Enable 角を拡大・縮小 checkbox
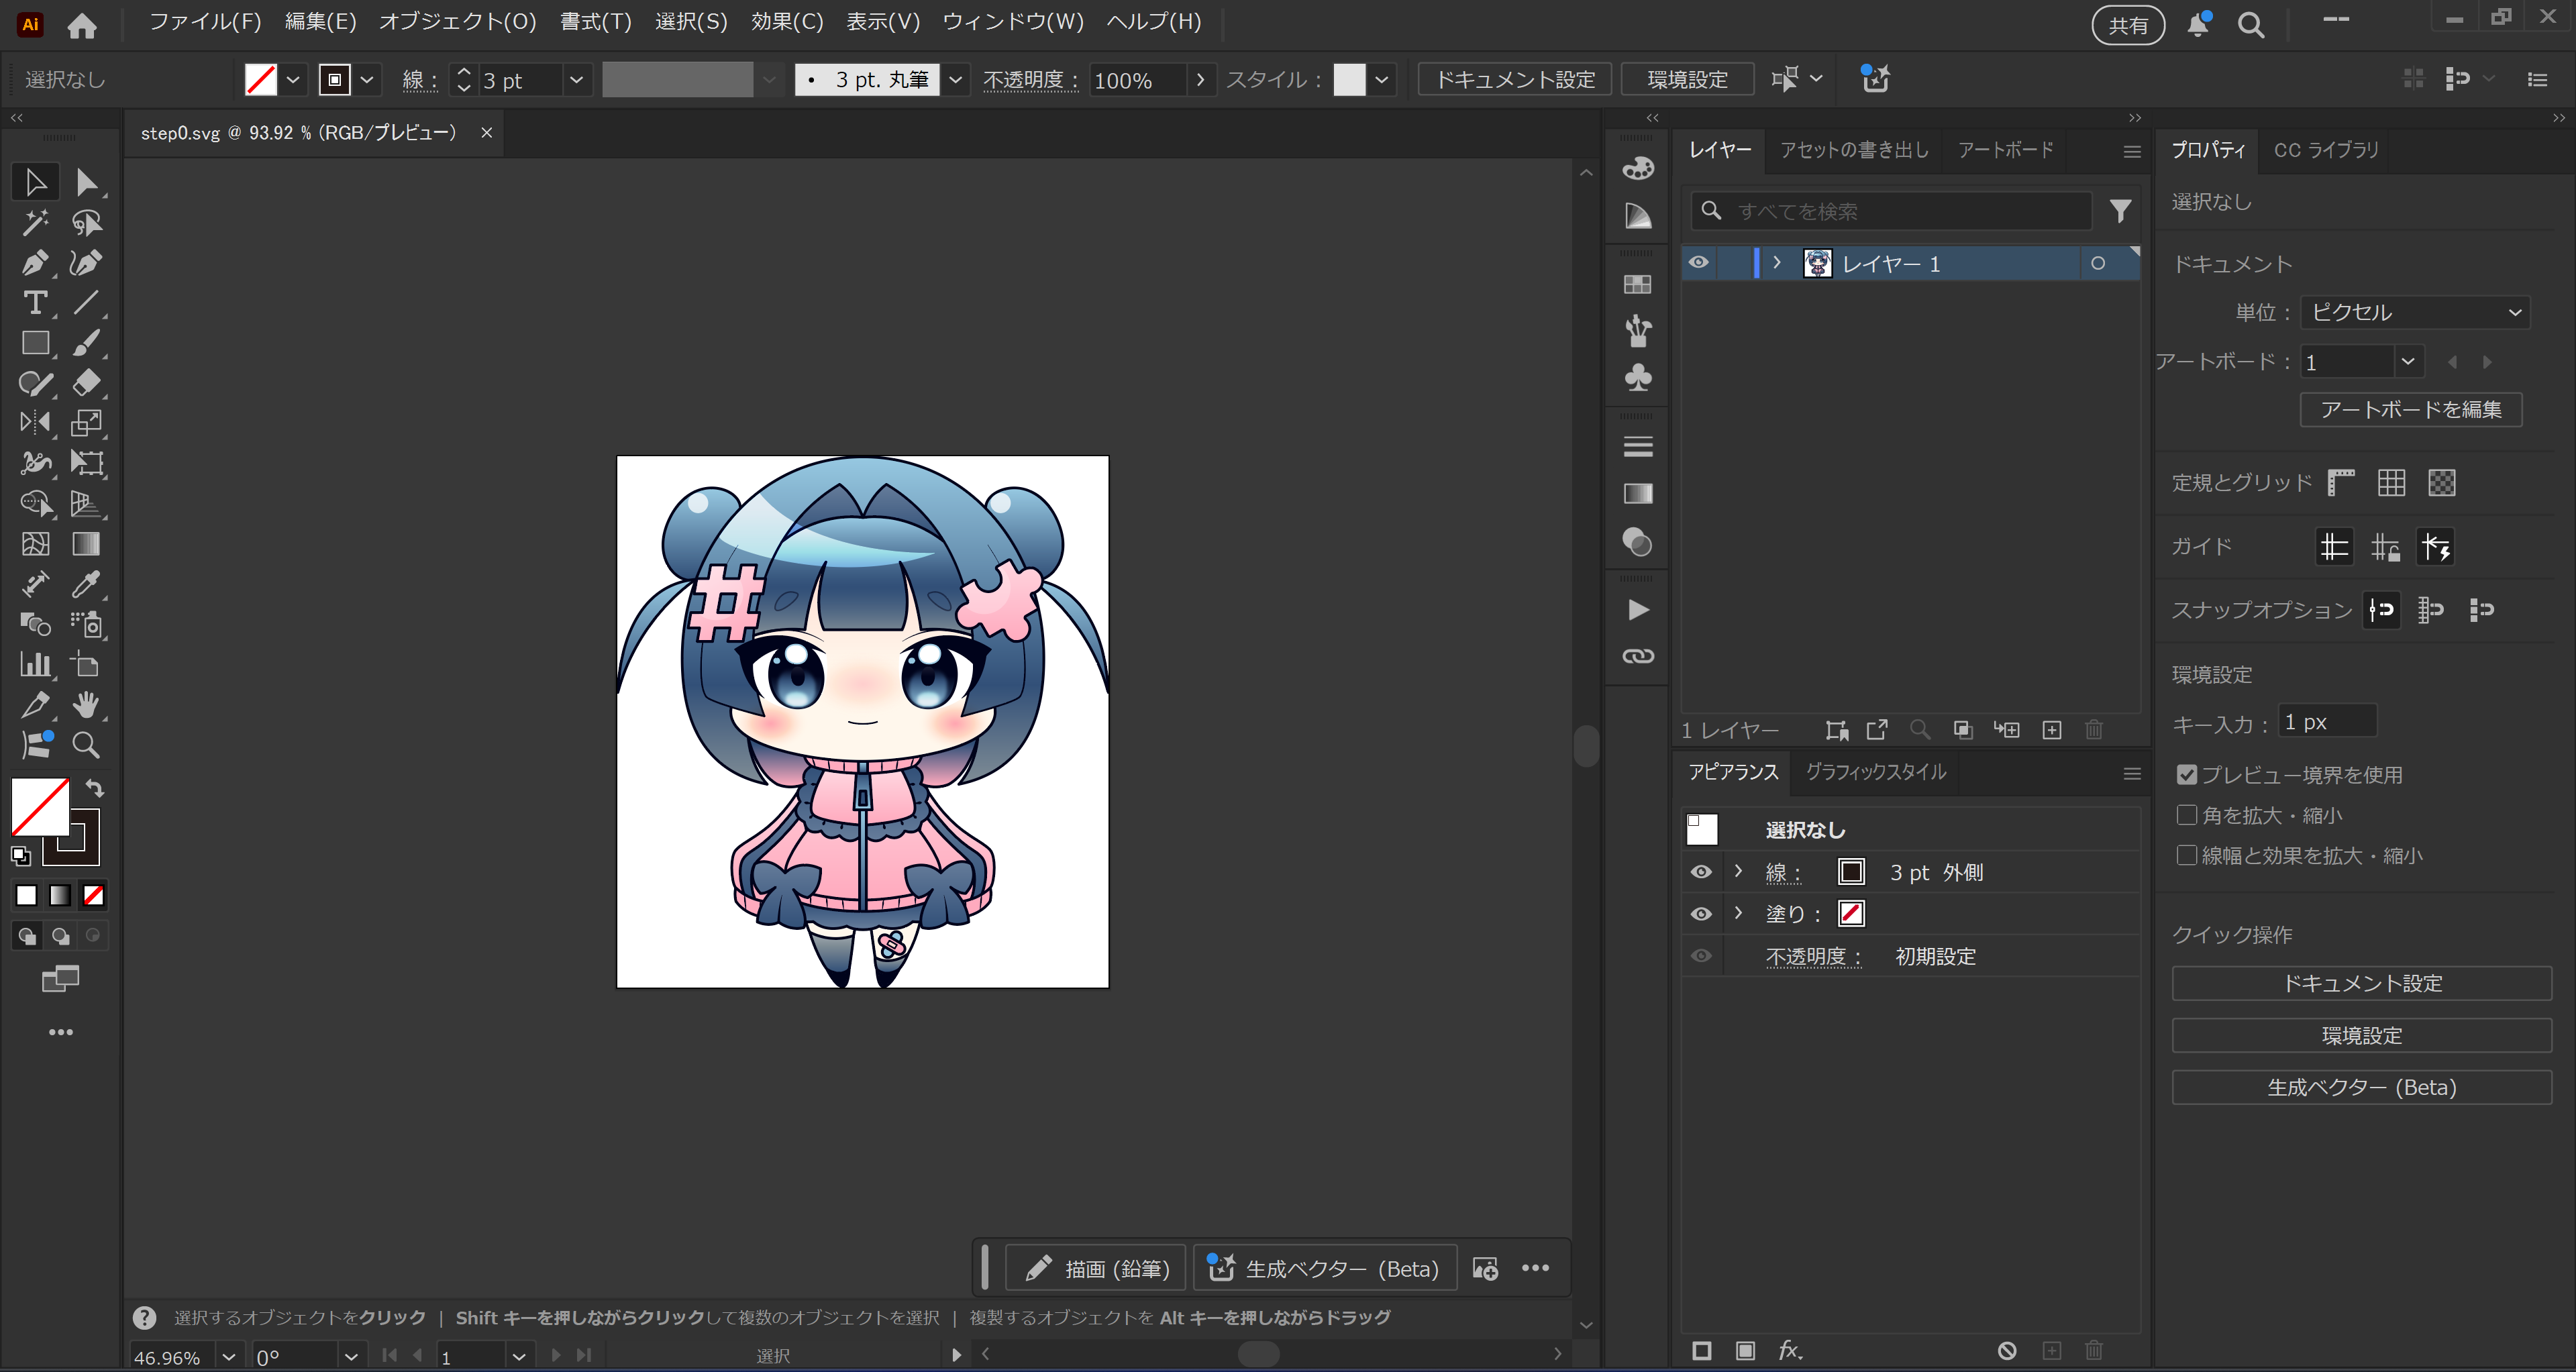2576x1372 pixels. (x=2187, y=815)
